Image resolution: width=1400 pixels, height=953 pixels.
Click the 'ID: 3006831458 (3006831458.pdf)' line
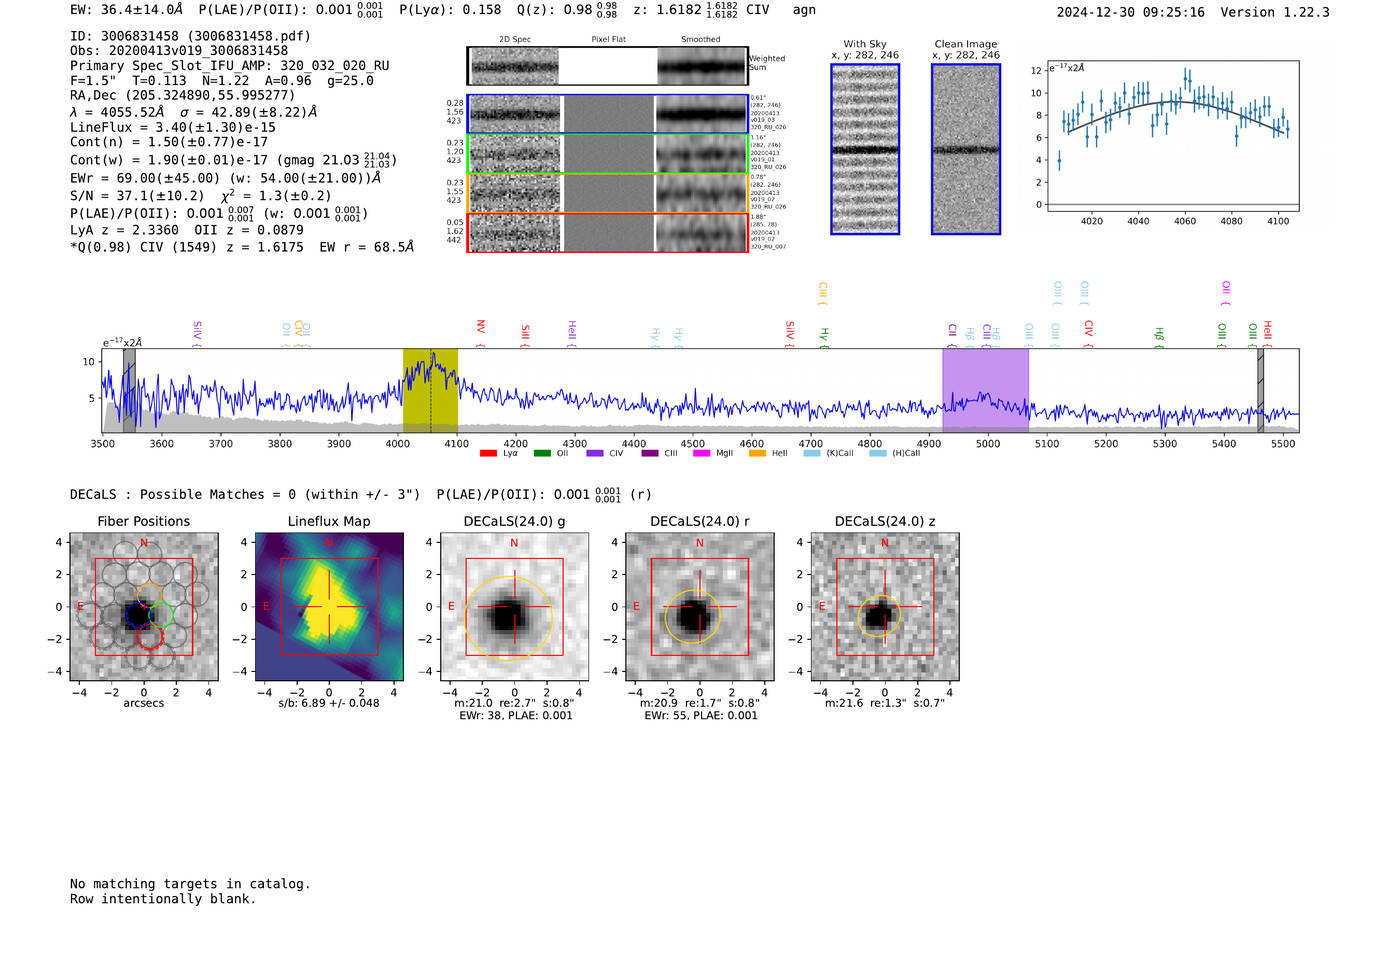point(190,36)
